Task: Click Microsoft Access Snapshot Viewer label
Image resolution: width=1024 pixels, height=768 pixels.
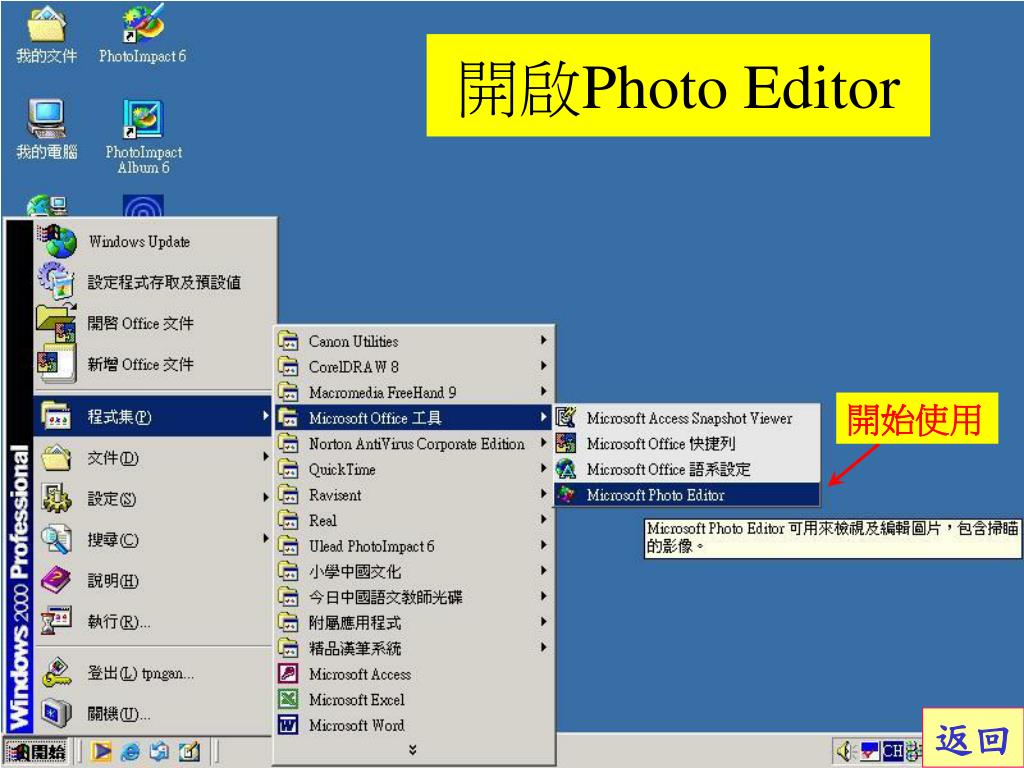Action: coord(689,418)
